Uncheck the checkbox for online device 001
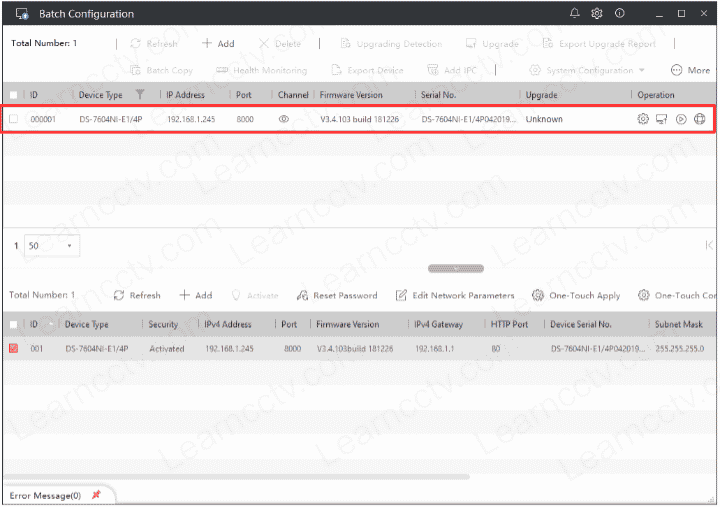This screenshot has height=507, width=720. pyautogui.click(x=13, y=349)
